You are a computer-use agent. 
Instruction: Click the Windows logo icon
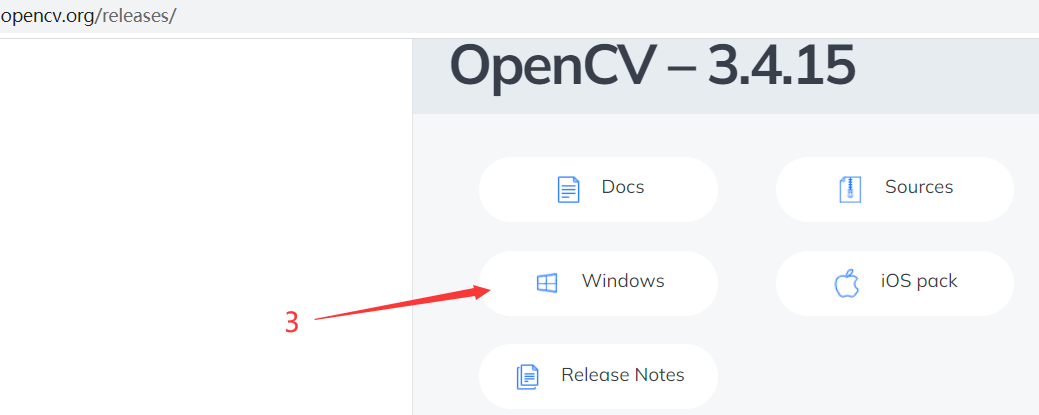547,283
